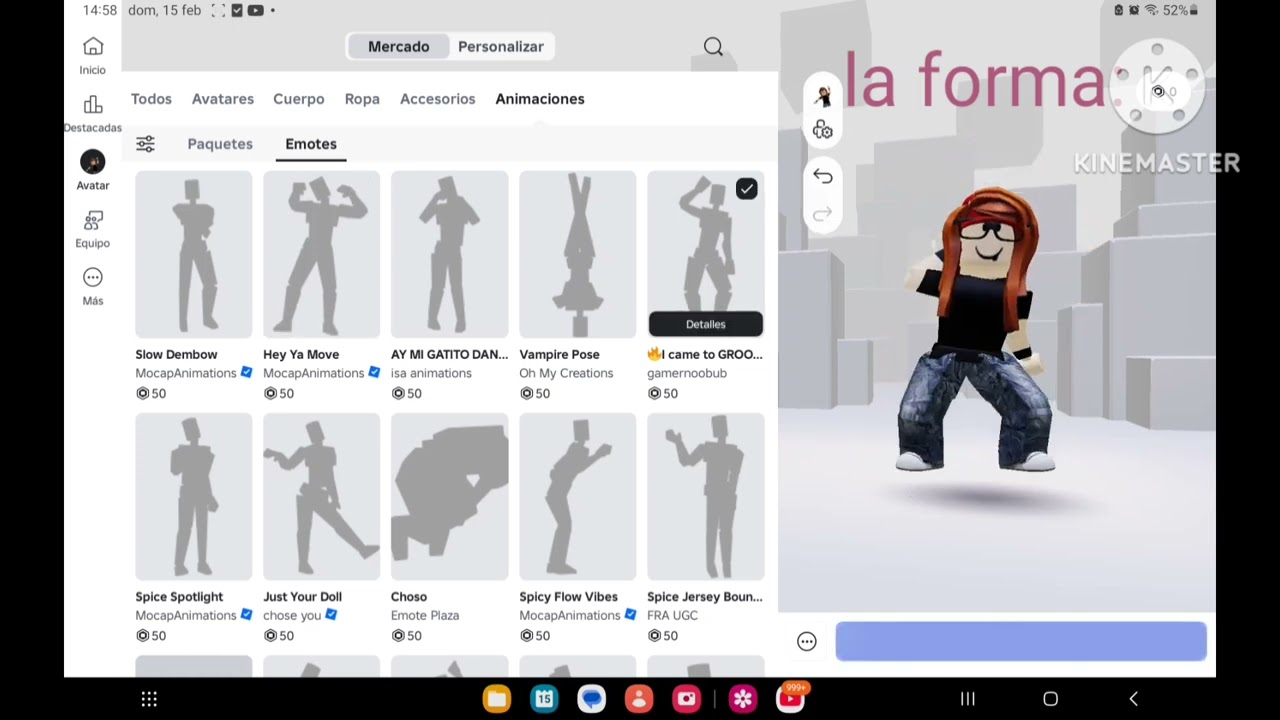The width and height of the screenshot is (1280, 720).
Task: Open the Avatar sidebar icon
Action: click(x=93, y=162)
